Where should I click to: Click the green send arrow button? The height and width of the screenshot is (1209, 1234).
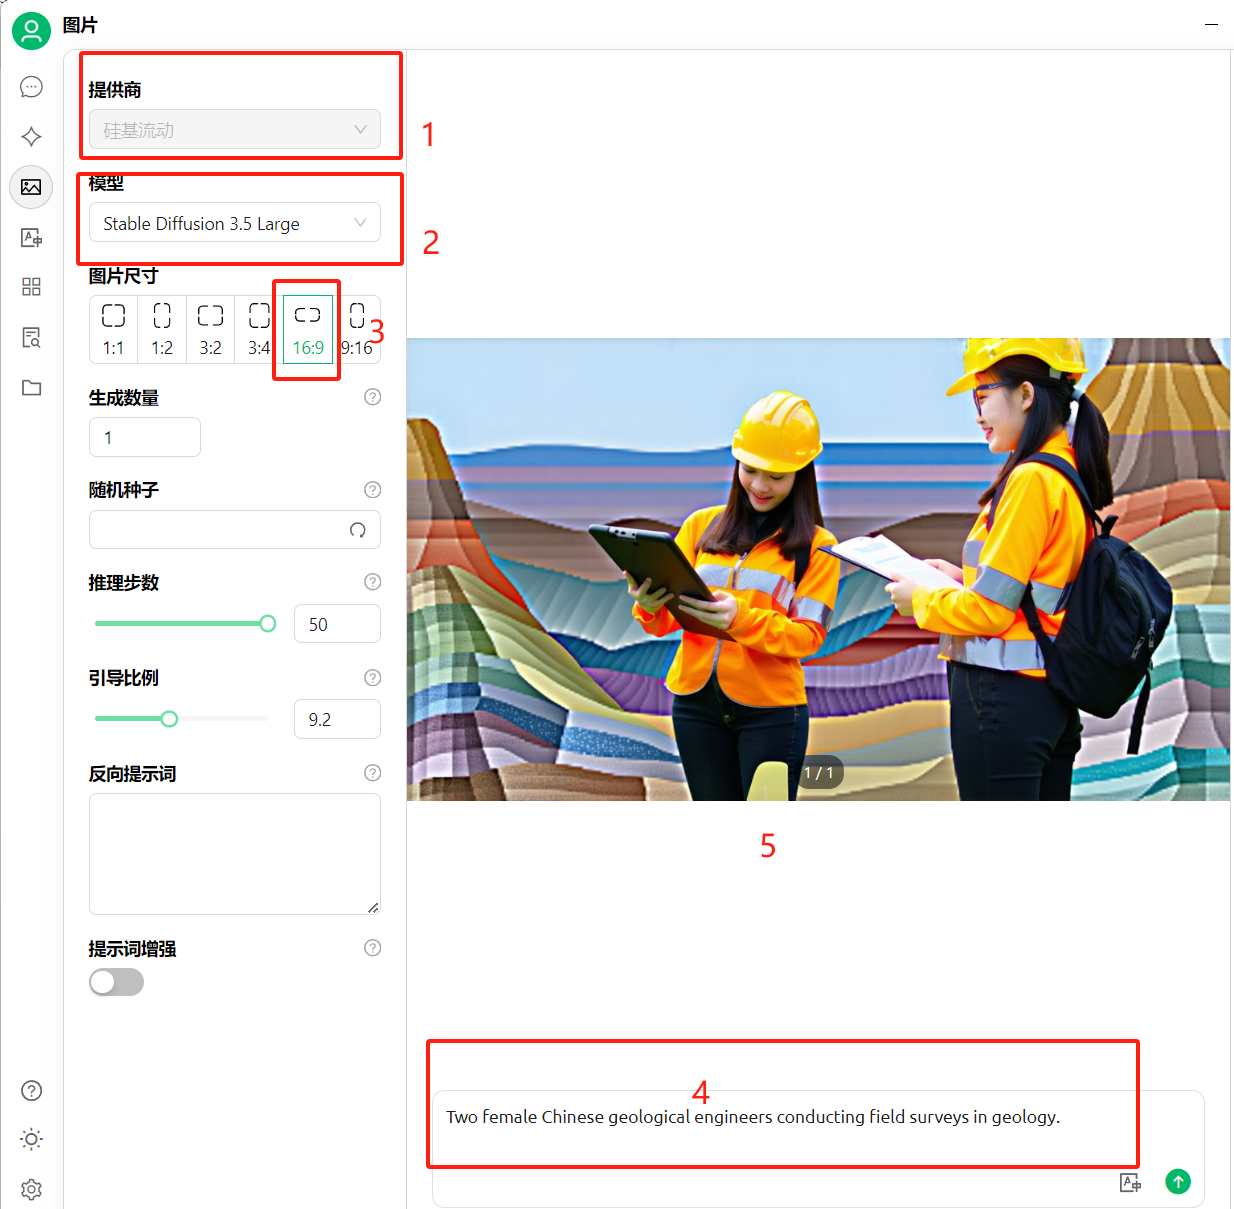tap(1178, 1182)
